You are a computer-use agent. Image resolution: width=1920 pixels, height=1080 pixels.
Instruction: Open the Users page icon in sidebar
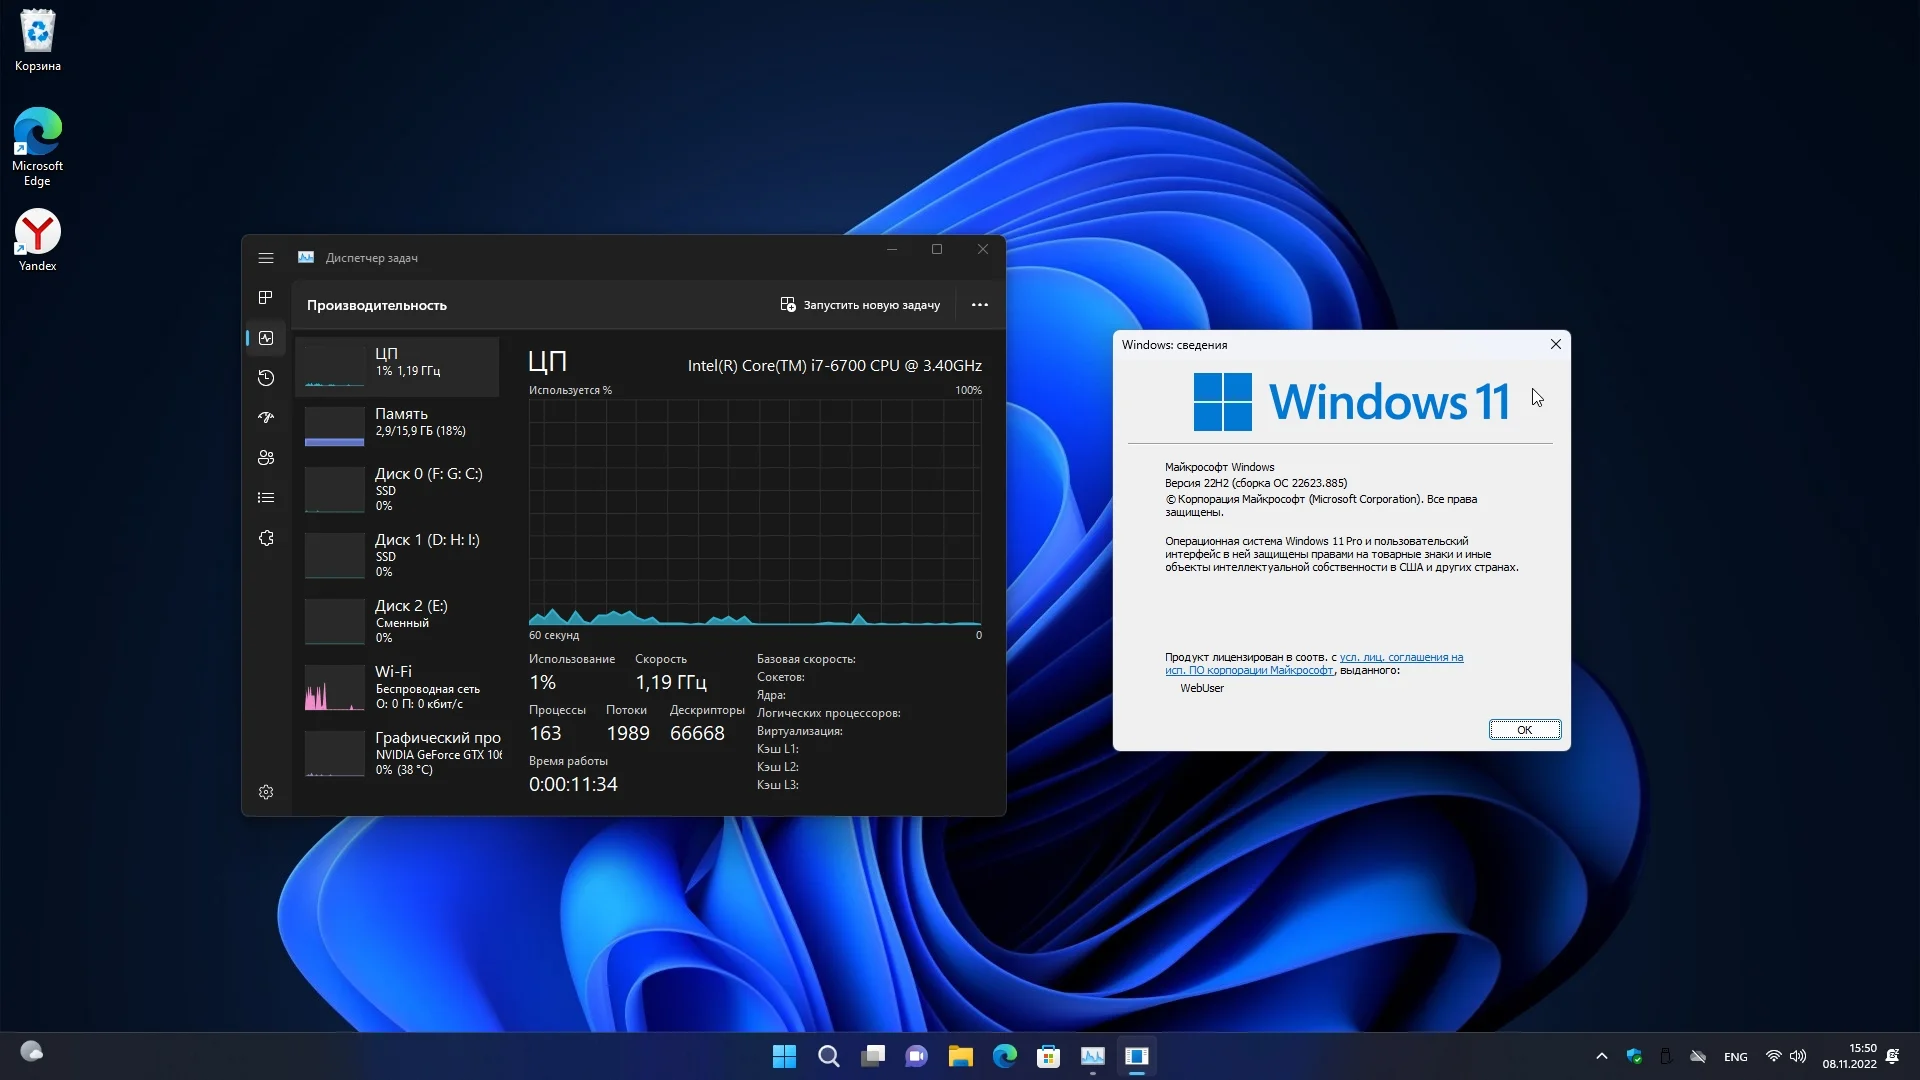pos(266,458)
